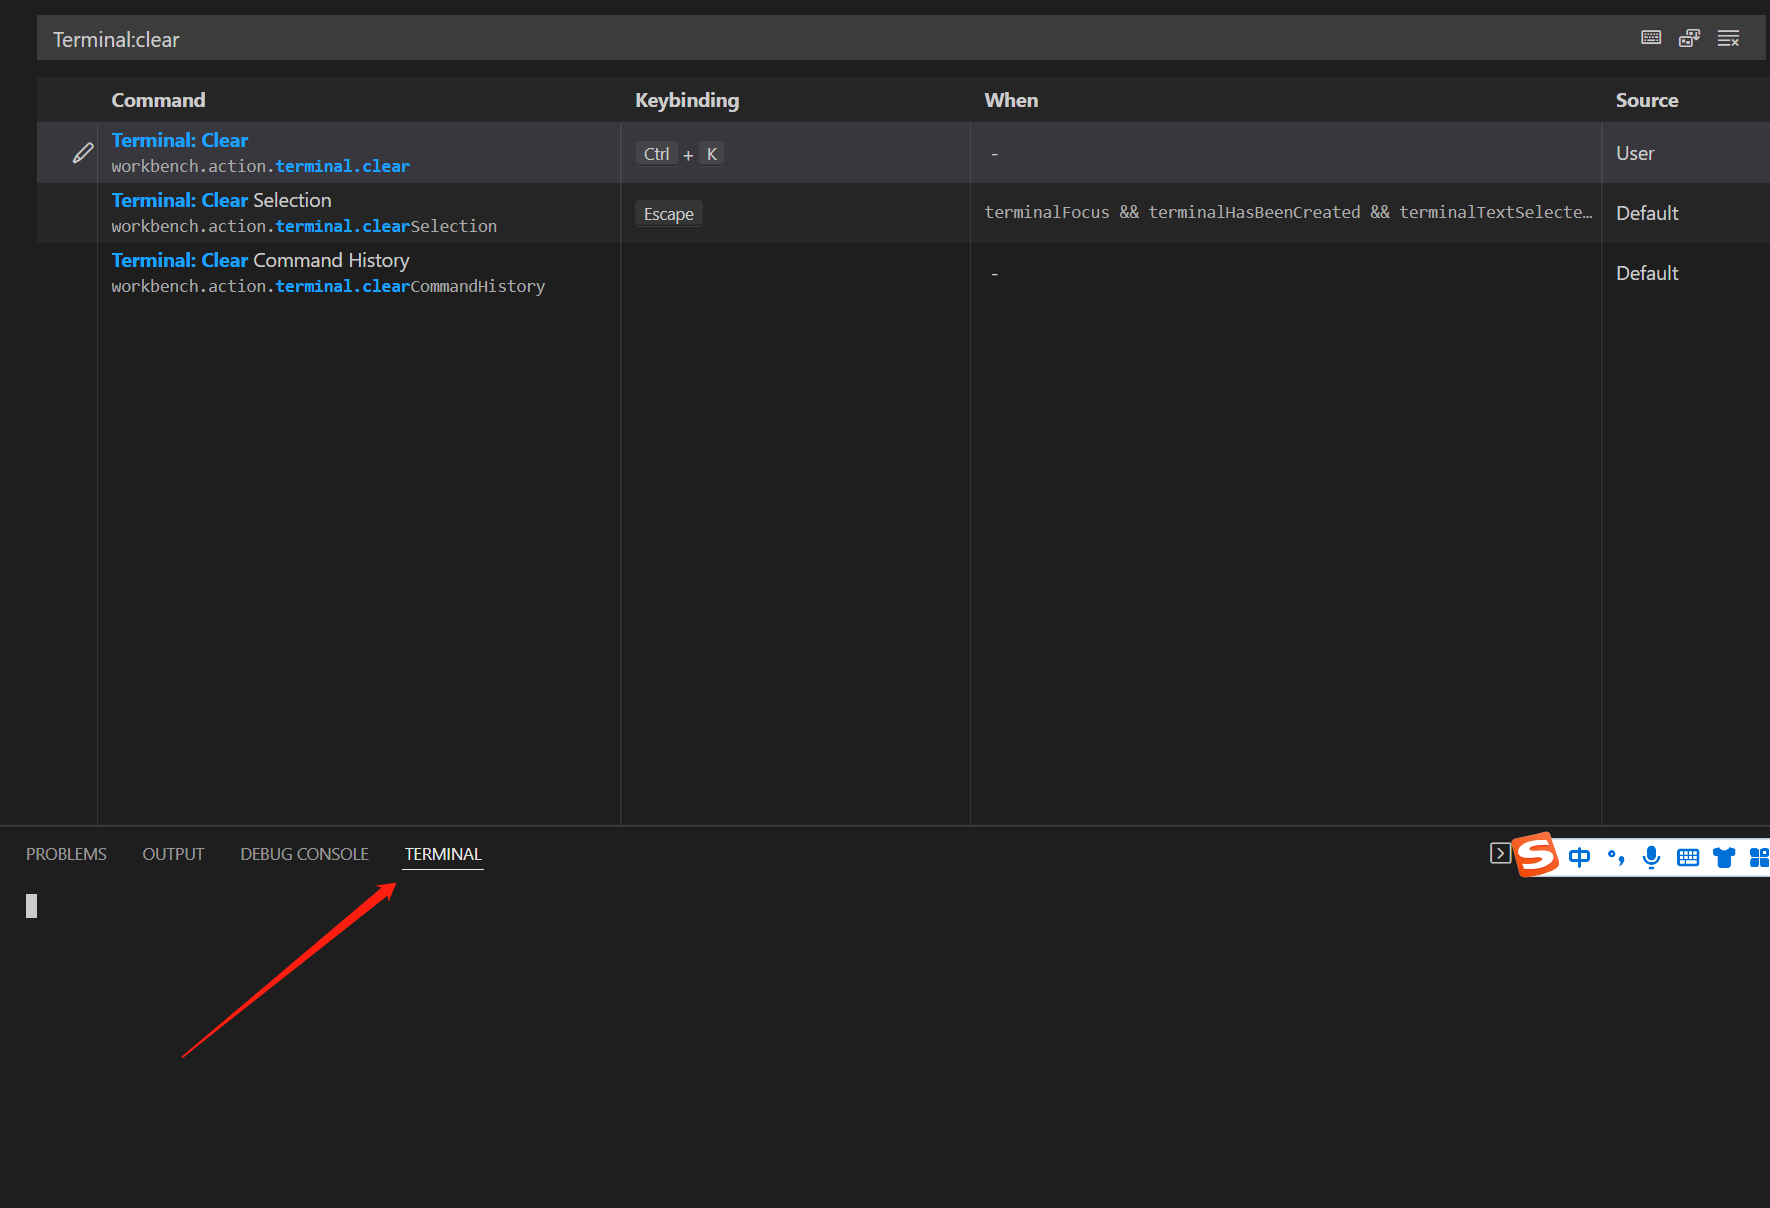Start voice input with Sogou microphone icon
The width and height of the screenshot is (1770, 1208).
(1651, 857)
